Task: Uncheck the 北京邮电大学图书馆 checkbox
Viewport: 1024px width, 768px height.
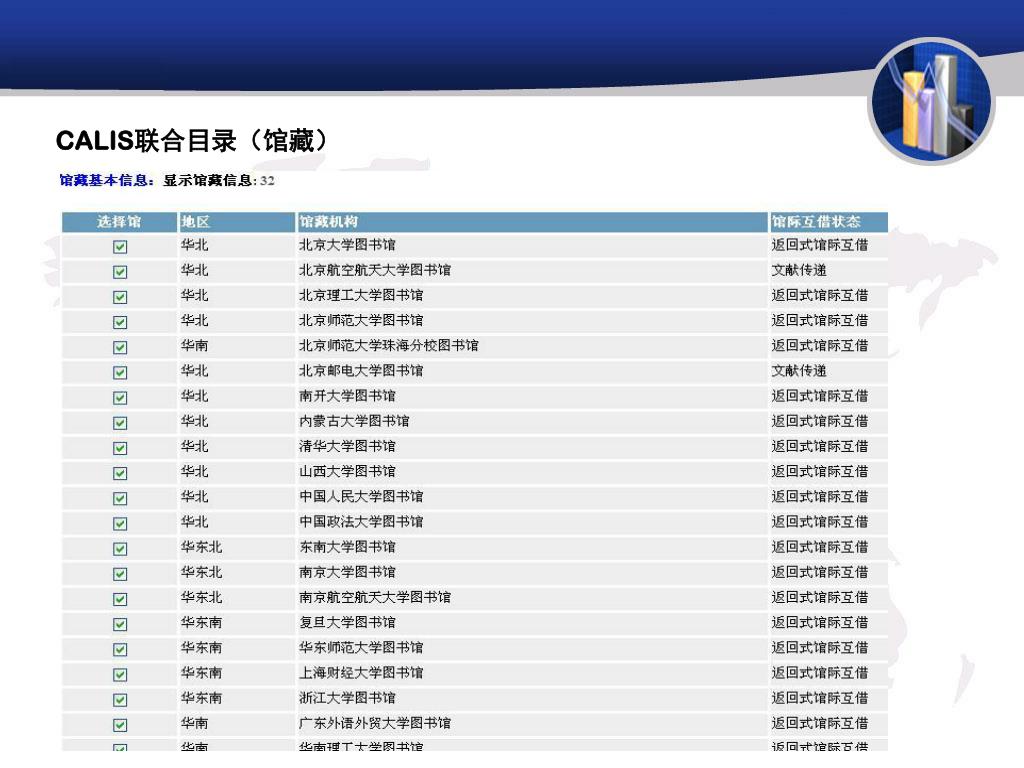Action: pyautogui.click(x=120, y=372)
